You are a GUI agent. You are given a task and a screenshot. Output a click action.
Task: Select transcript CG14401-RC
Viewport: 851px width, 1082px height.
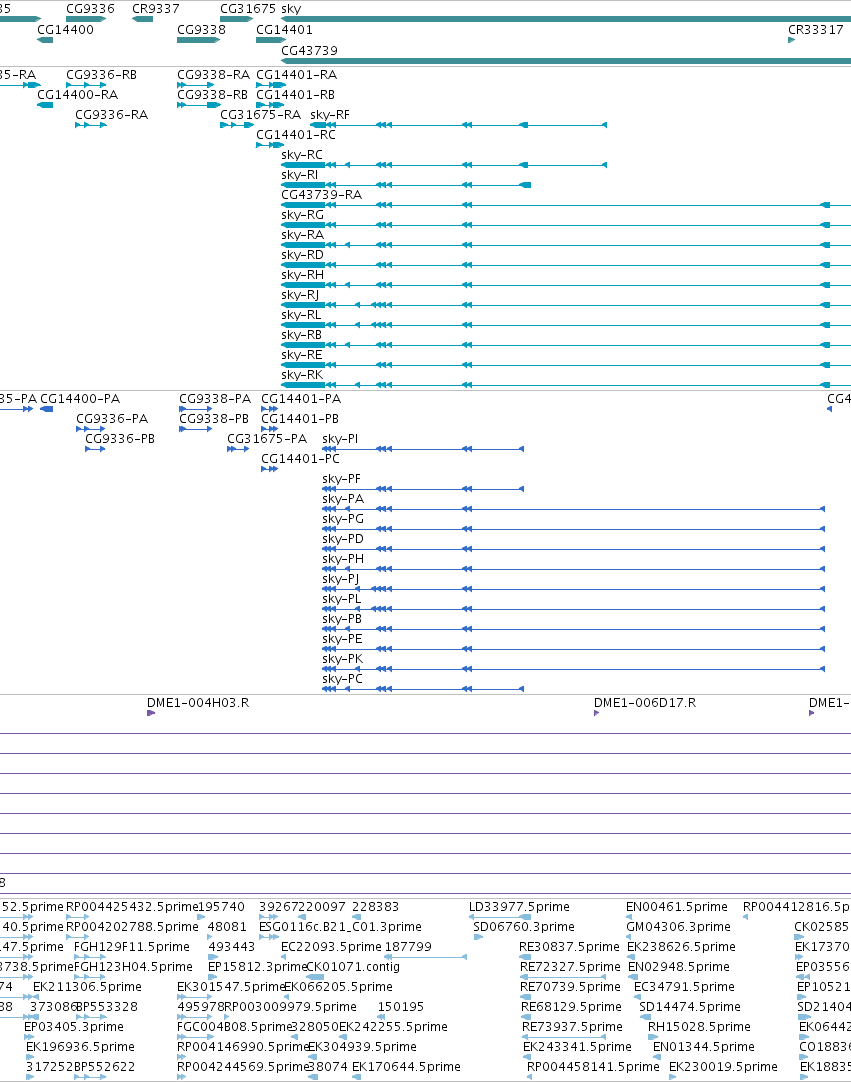click(x=296, y=135)
